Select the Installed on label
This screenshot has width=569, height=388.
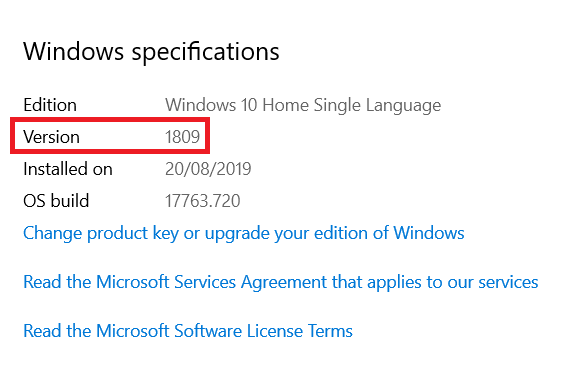[x=68, y=169]
